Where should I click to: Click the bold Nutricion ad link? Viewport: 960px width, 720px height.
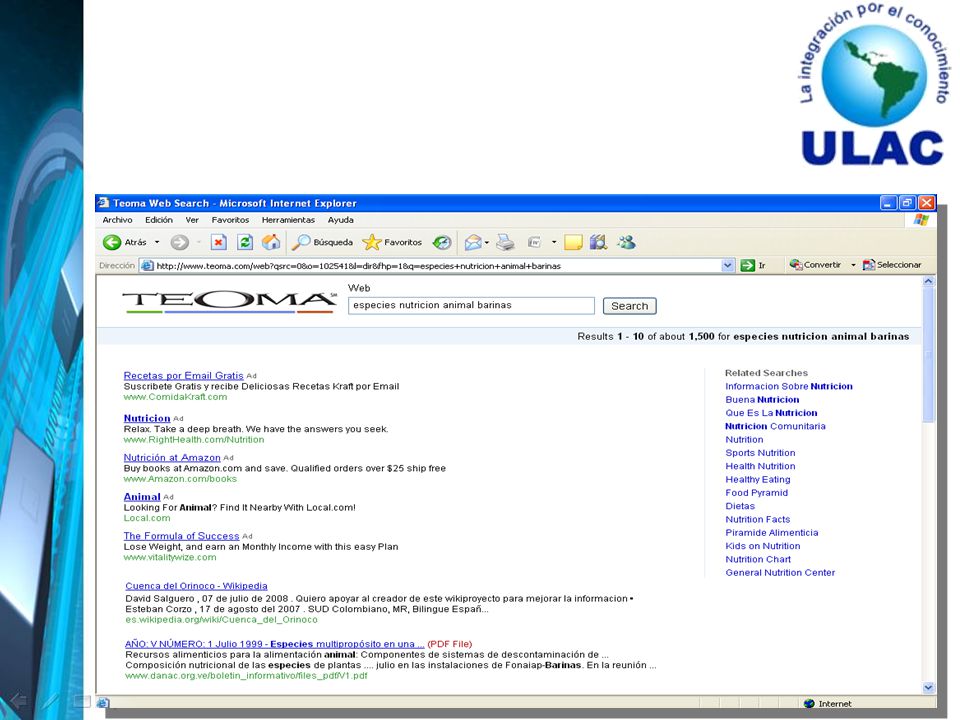click(x=147, y=418)
